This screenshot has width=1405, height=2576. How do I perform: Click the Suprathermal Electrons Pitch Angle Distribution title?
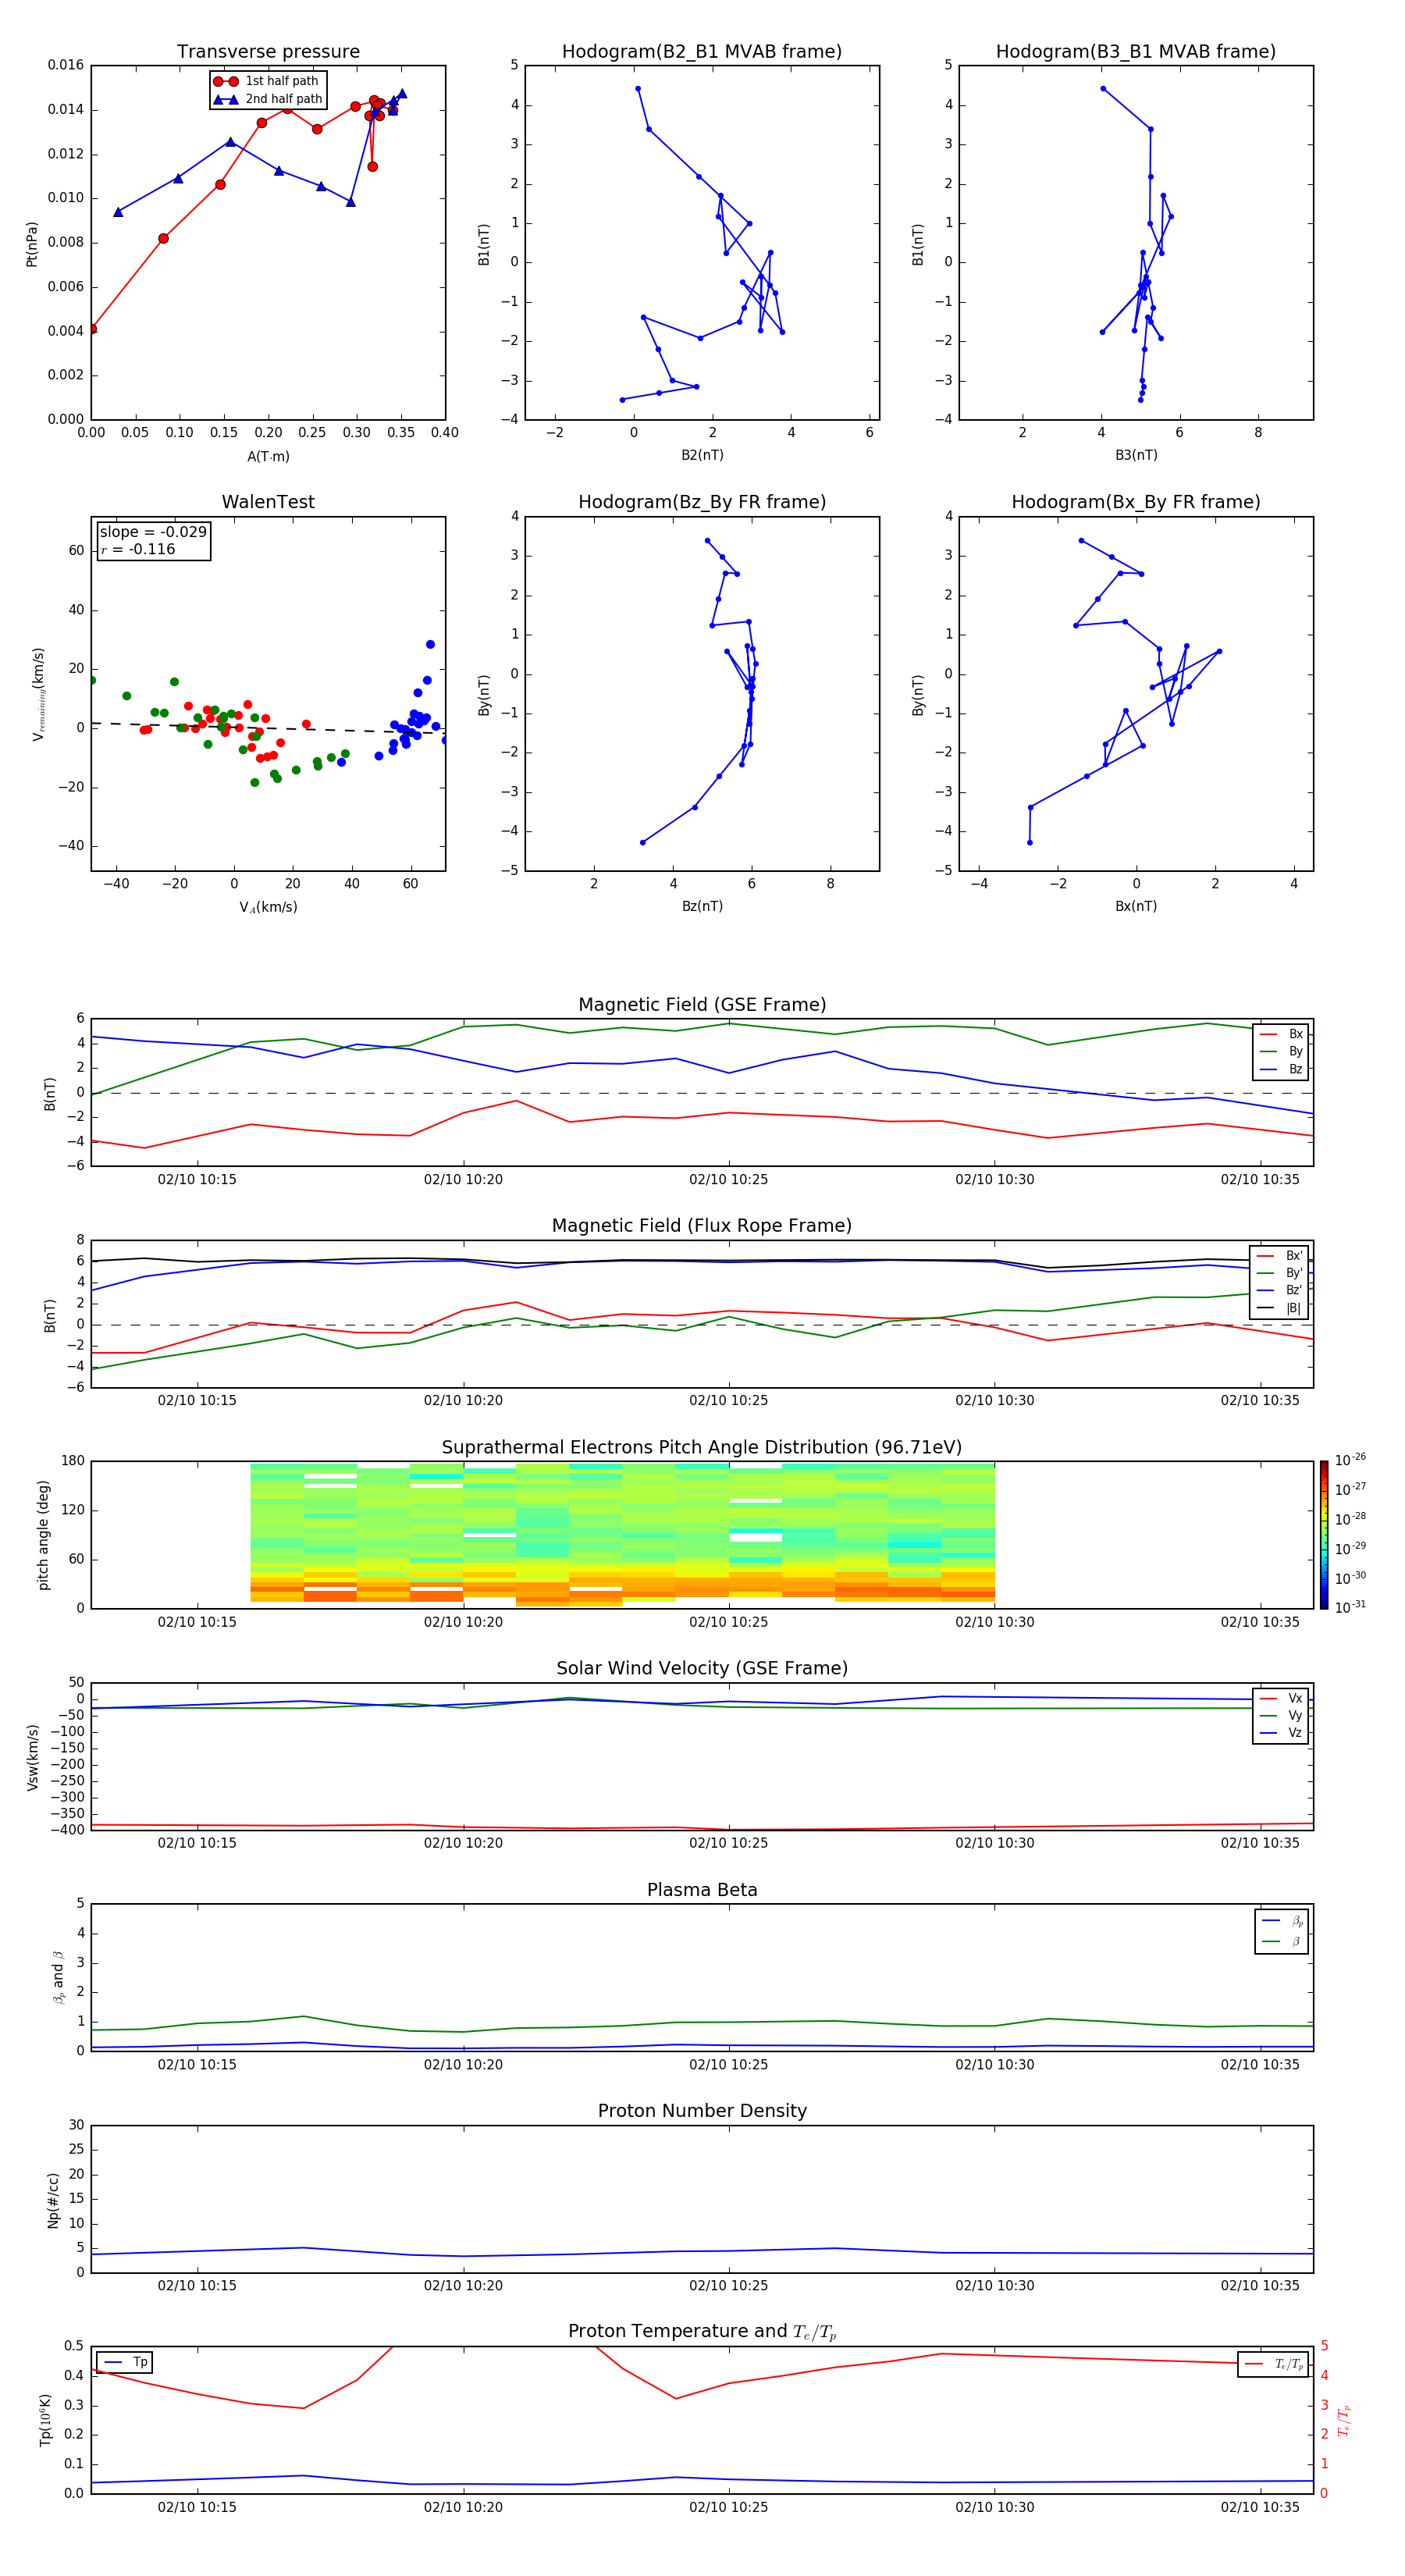pyautogui.click(x=702, y=1447)
